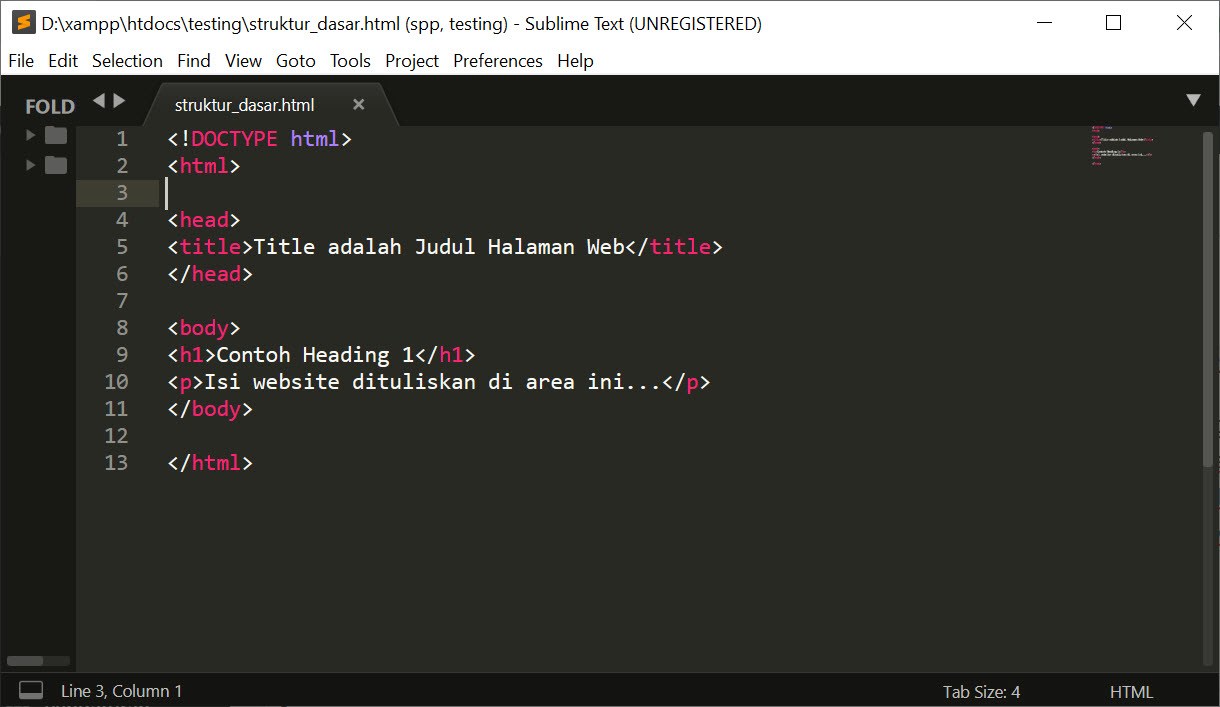Image resolution: width=1220 pixels, height=707 pixels.
Task: Expand the first sidebar folder
Action: click(x=31, y=135)
